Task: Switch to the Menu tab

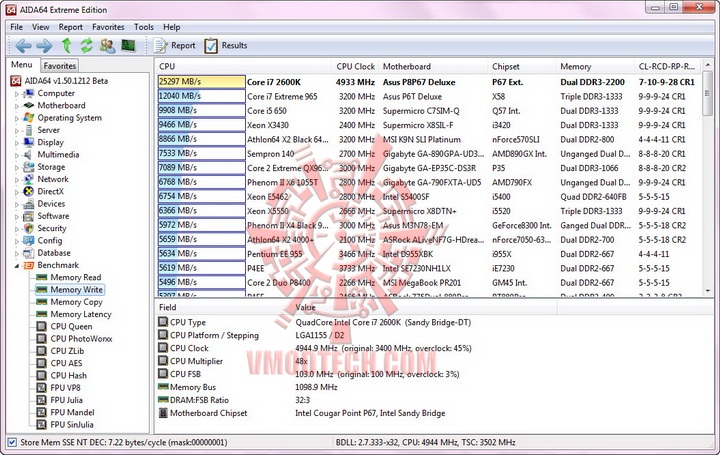Action: pos(22,65)
